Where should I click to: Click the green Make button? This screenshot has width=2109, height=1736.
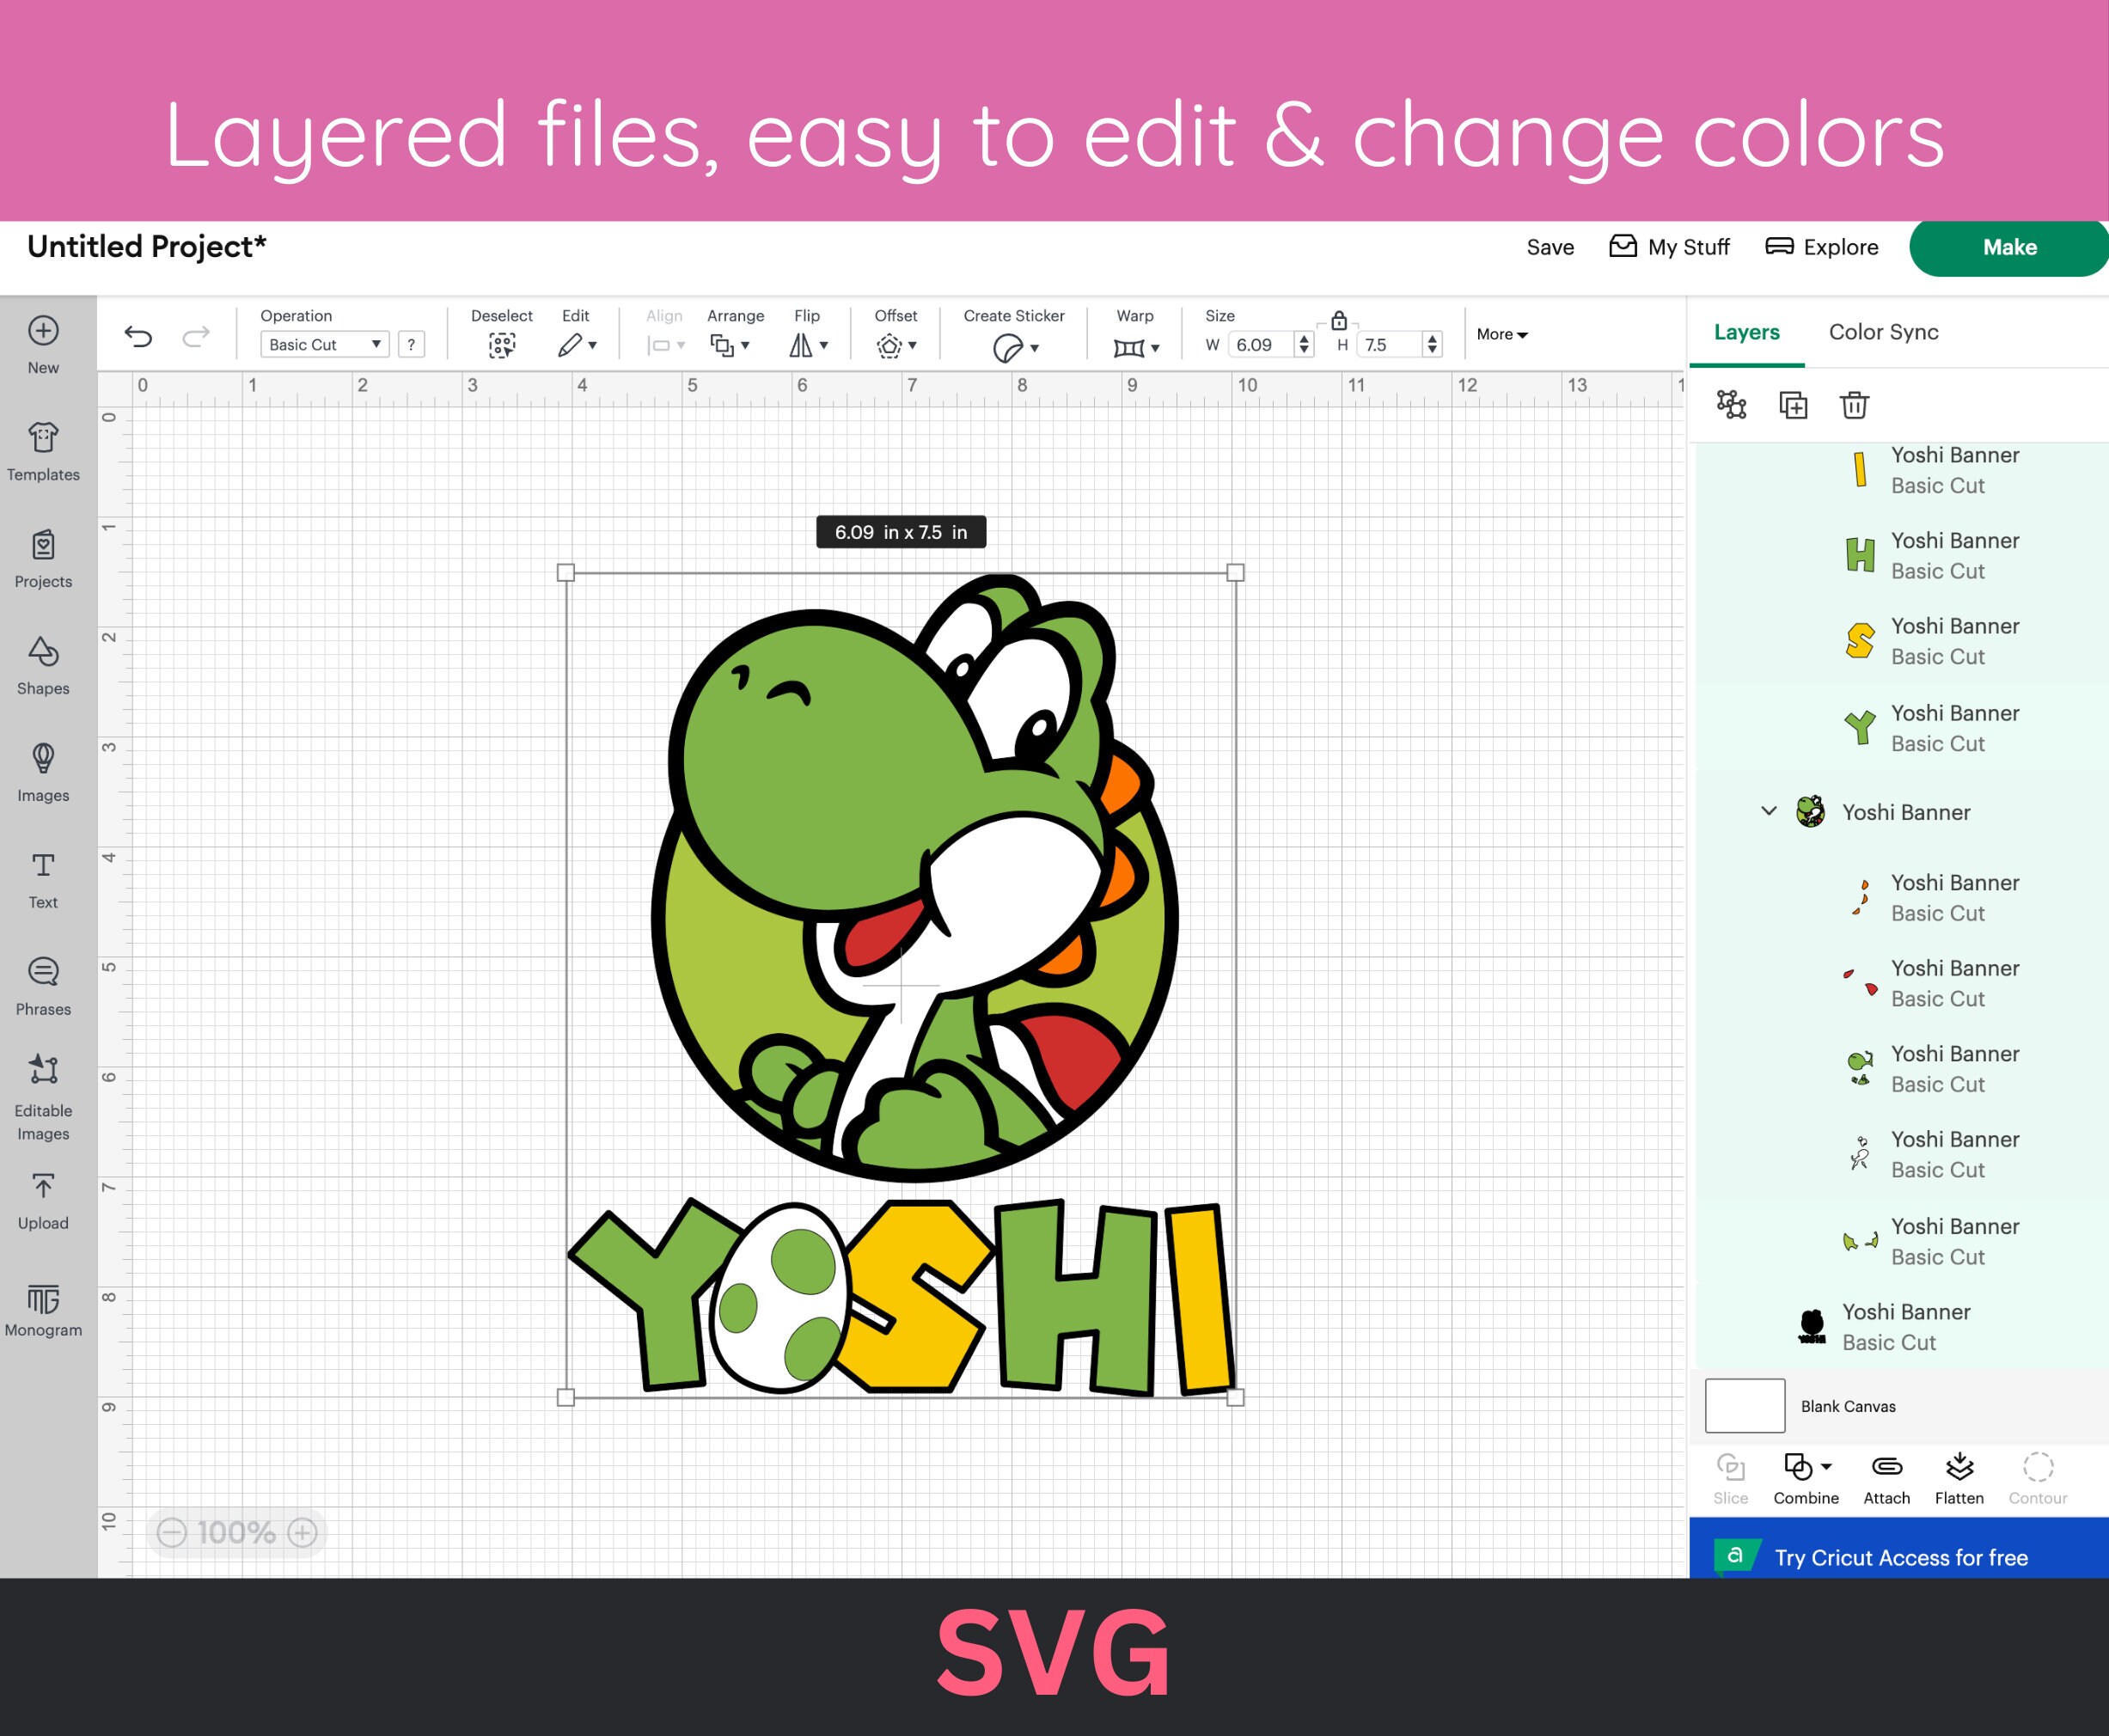2009,247
